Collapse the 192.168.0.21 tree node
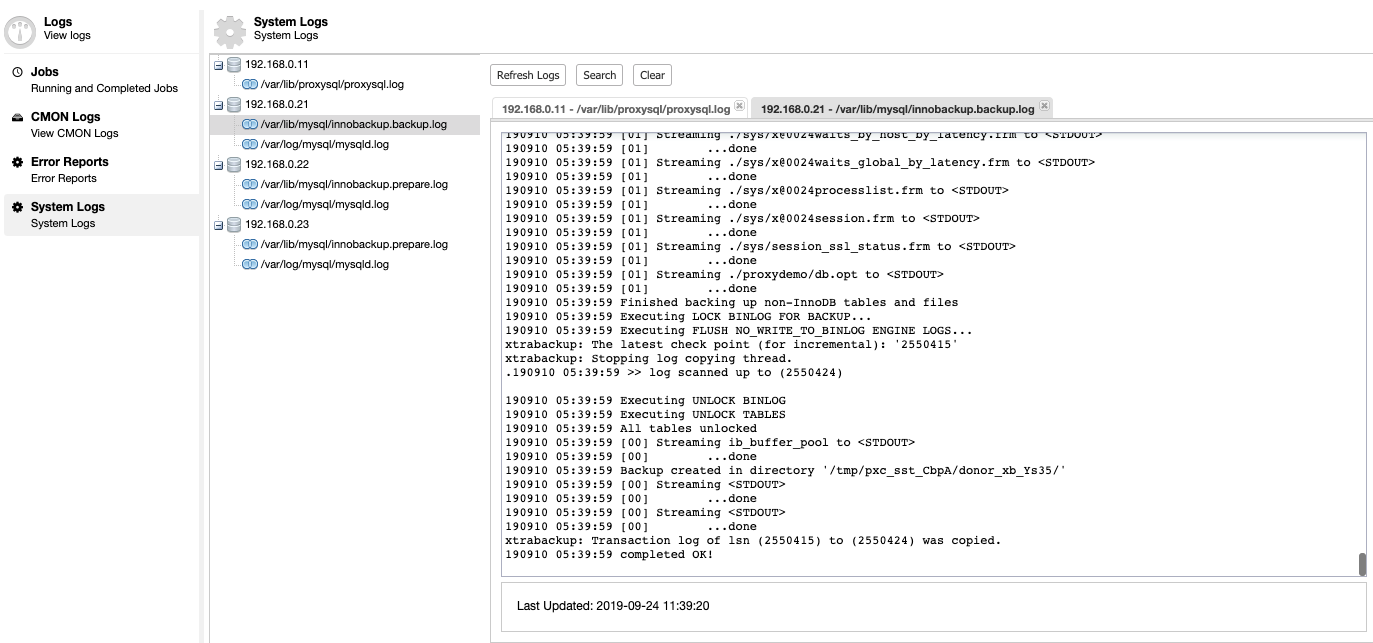Screen dimensions: 1373x643 tap(219, 105)
